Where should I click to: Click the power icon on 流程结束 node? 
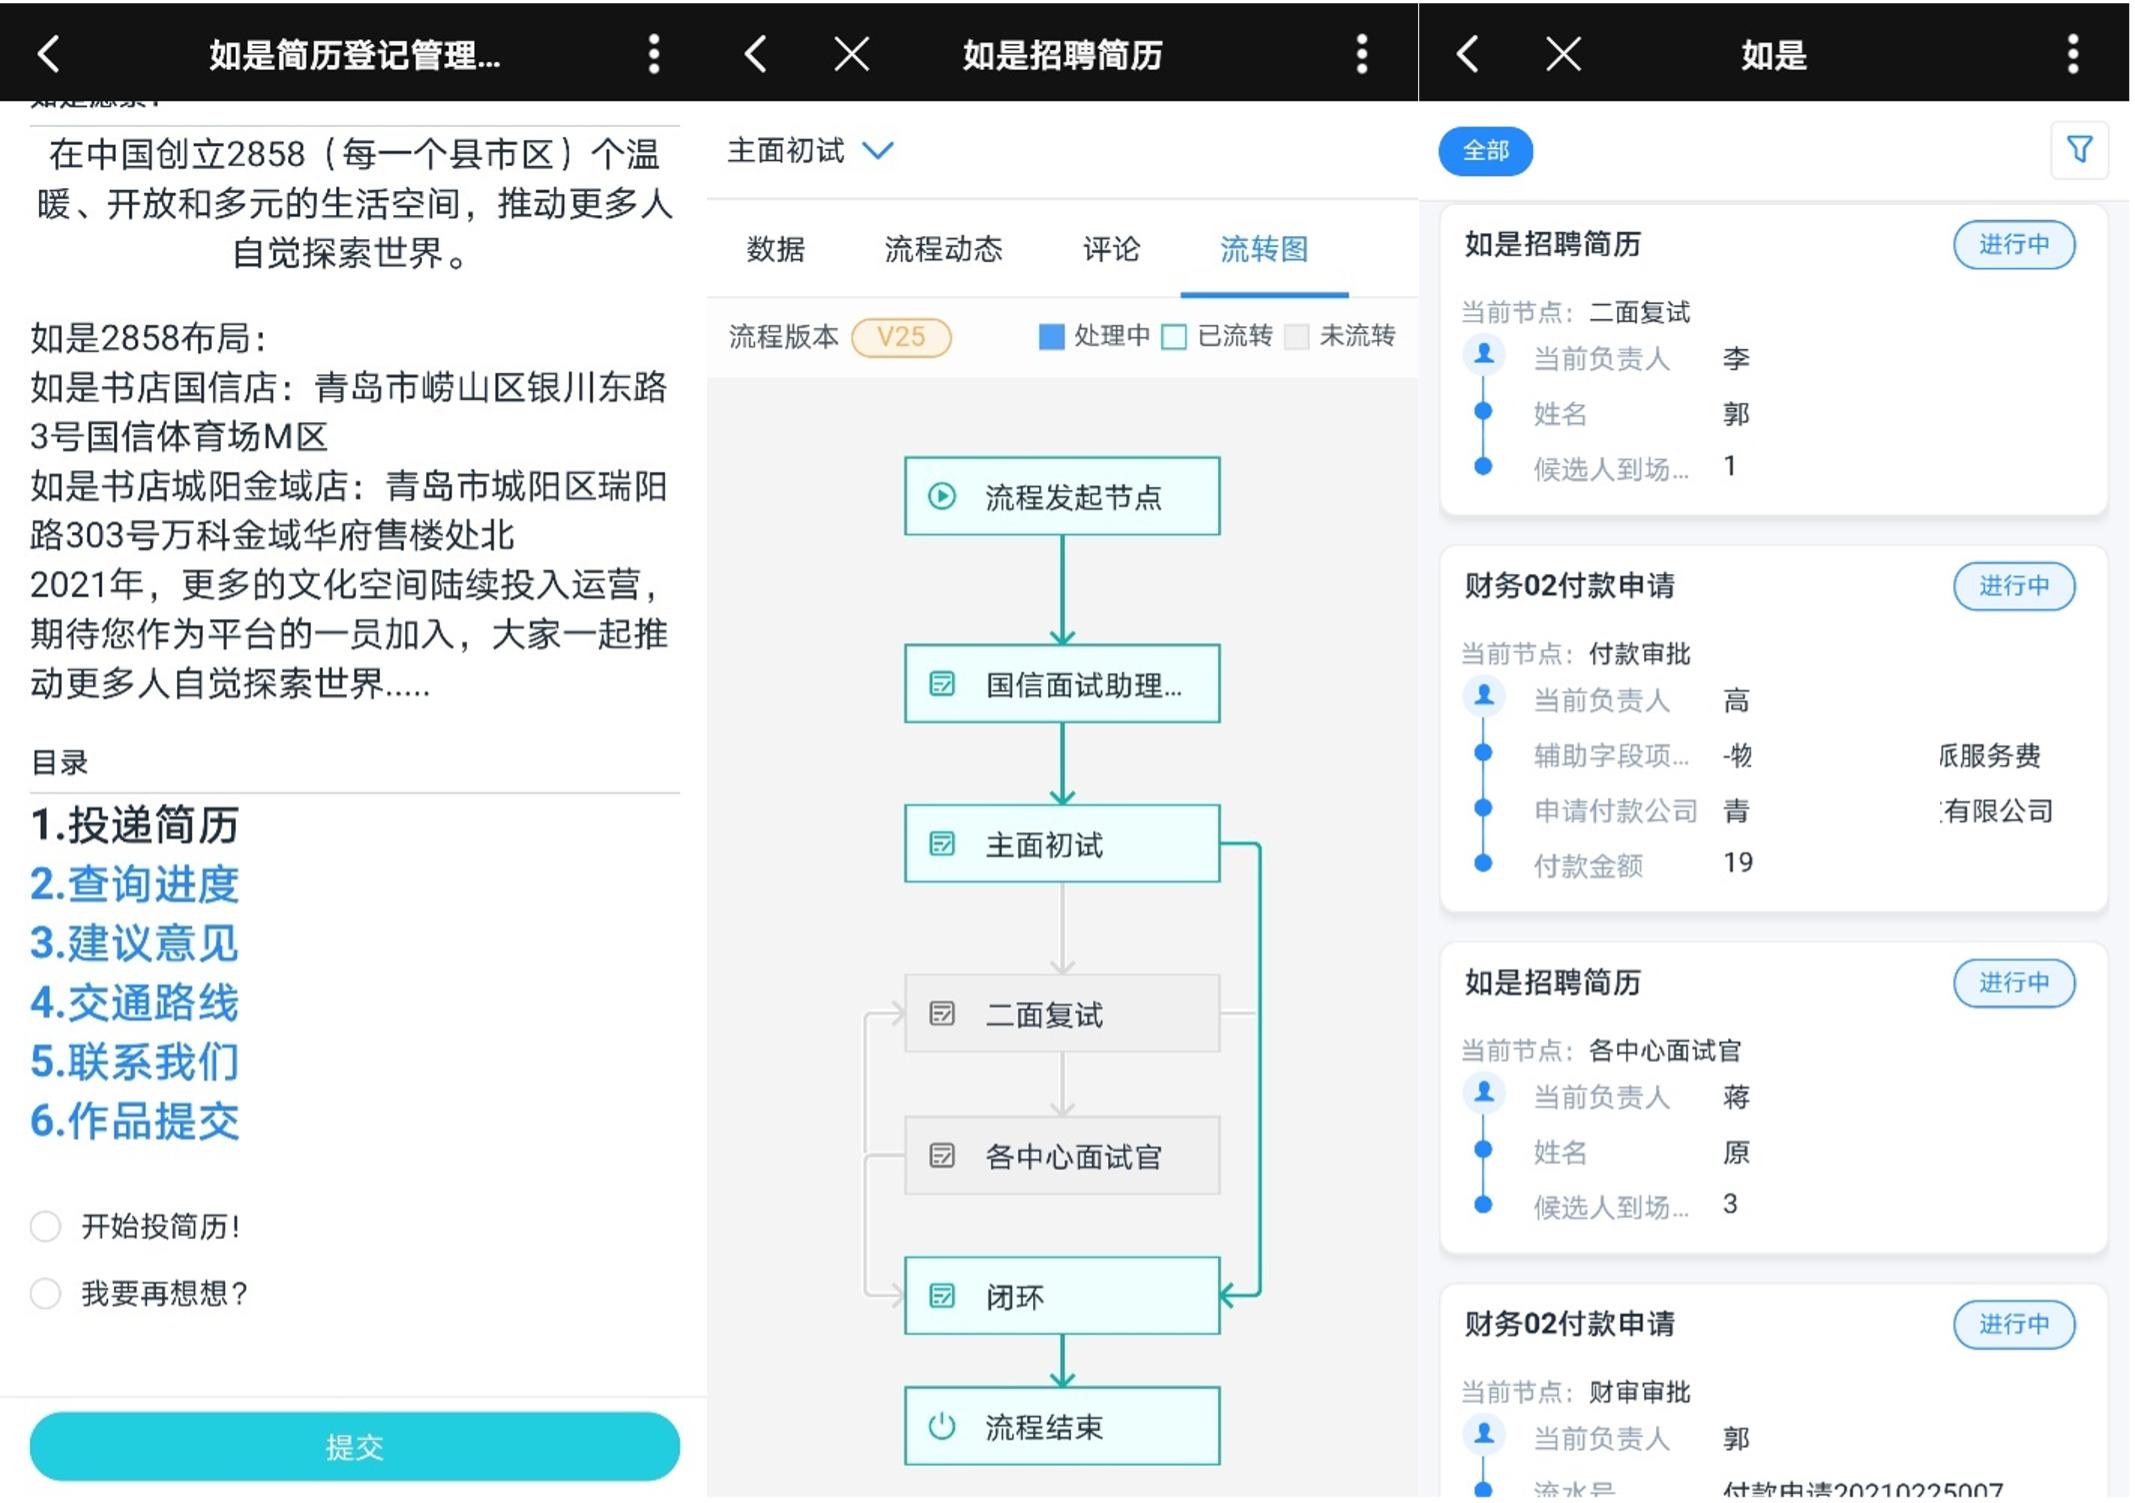942,1426
